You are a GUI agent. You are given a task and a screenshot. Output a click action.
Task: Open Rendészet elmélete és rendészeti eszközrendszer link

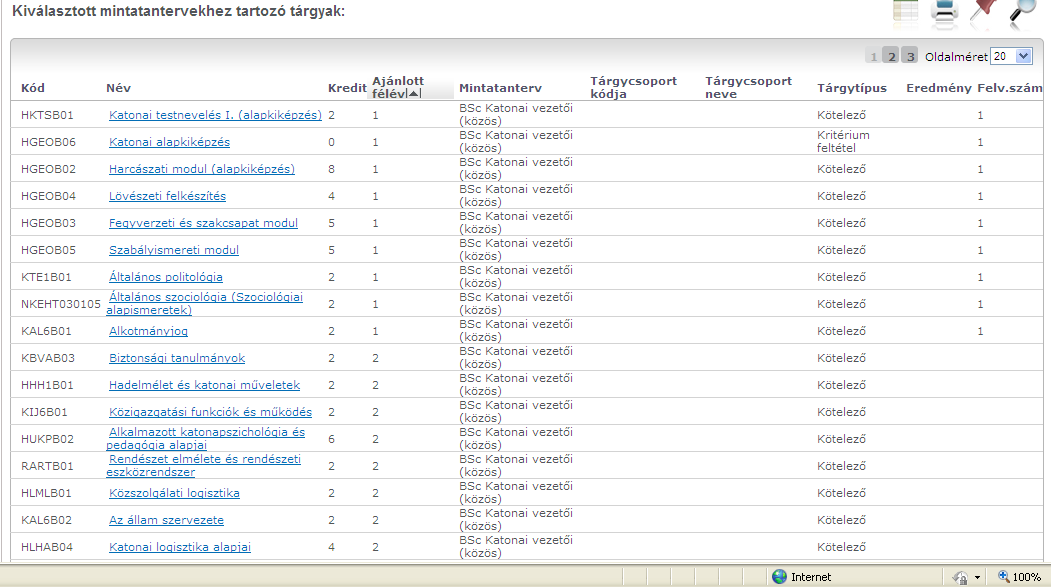(204, 465)
